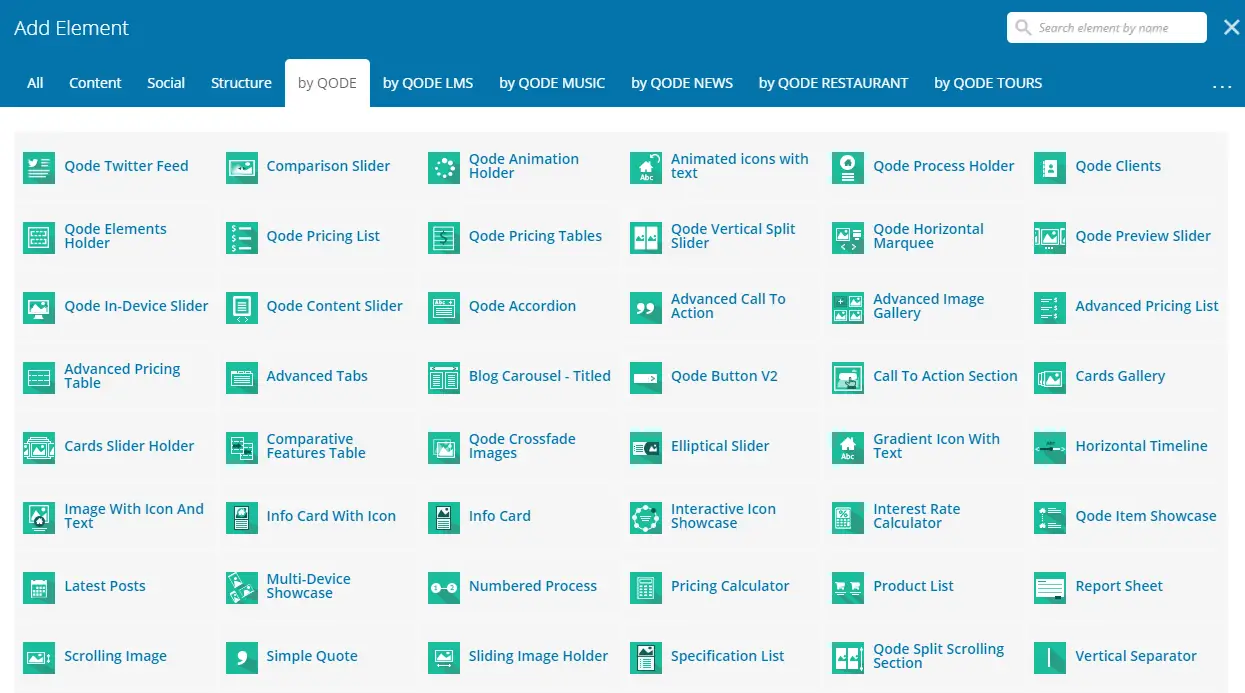Screen dimensions: 1245x693
Task: Open the by QODE NEWS tab
Action: tap(682, 83)
